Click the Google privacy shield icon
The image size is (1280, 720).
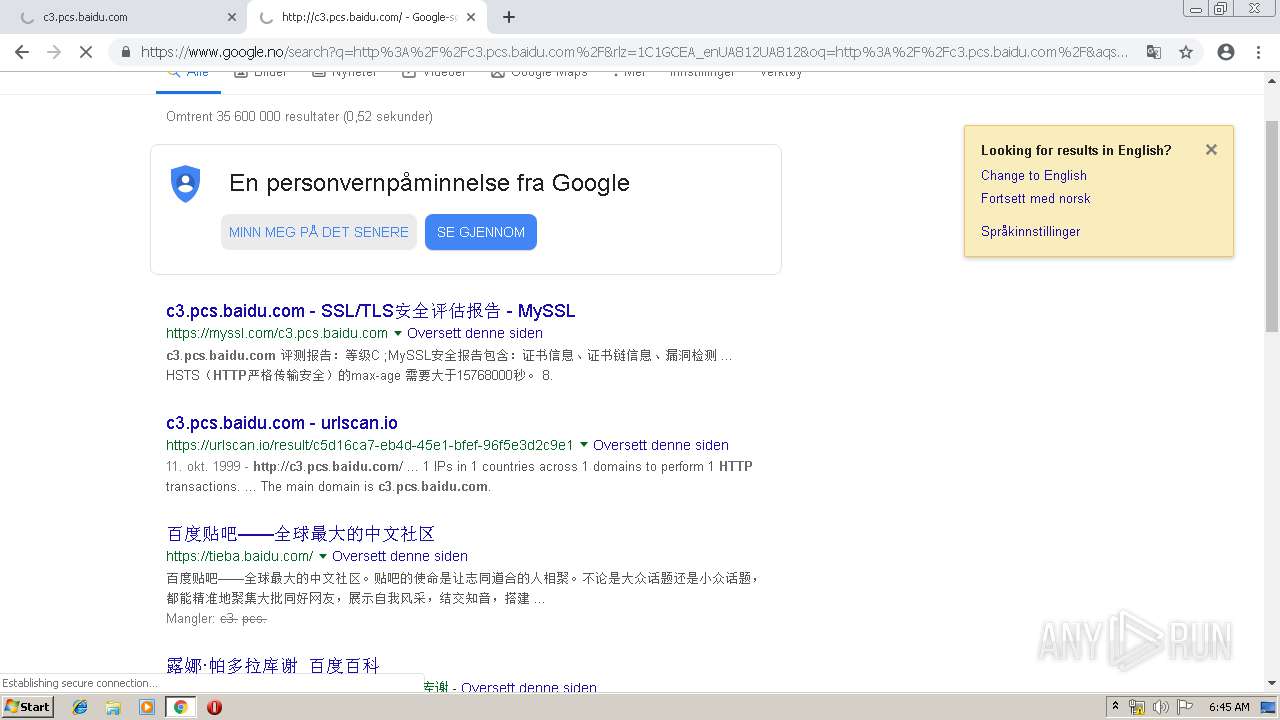tap(186, 184)
